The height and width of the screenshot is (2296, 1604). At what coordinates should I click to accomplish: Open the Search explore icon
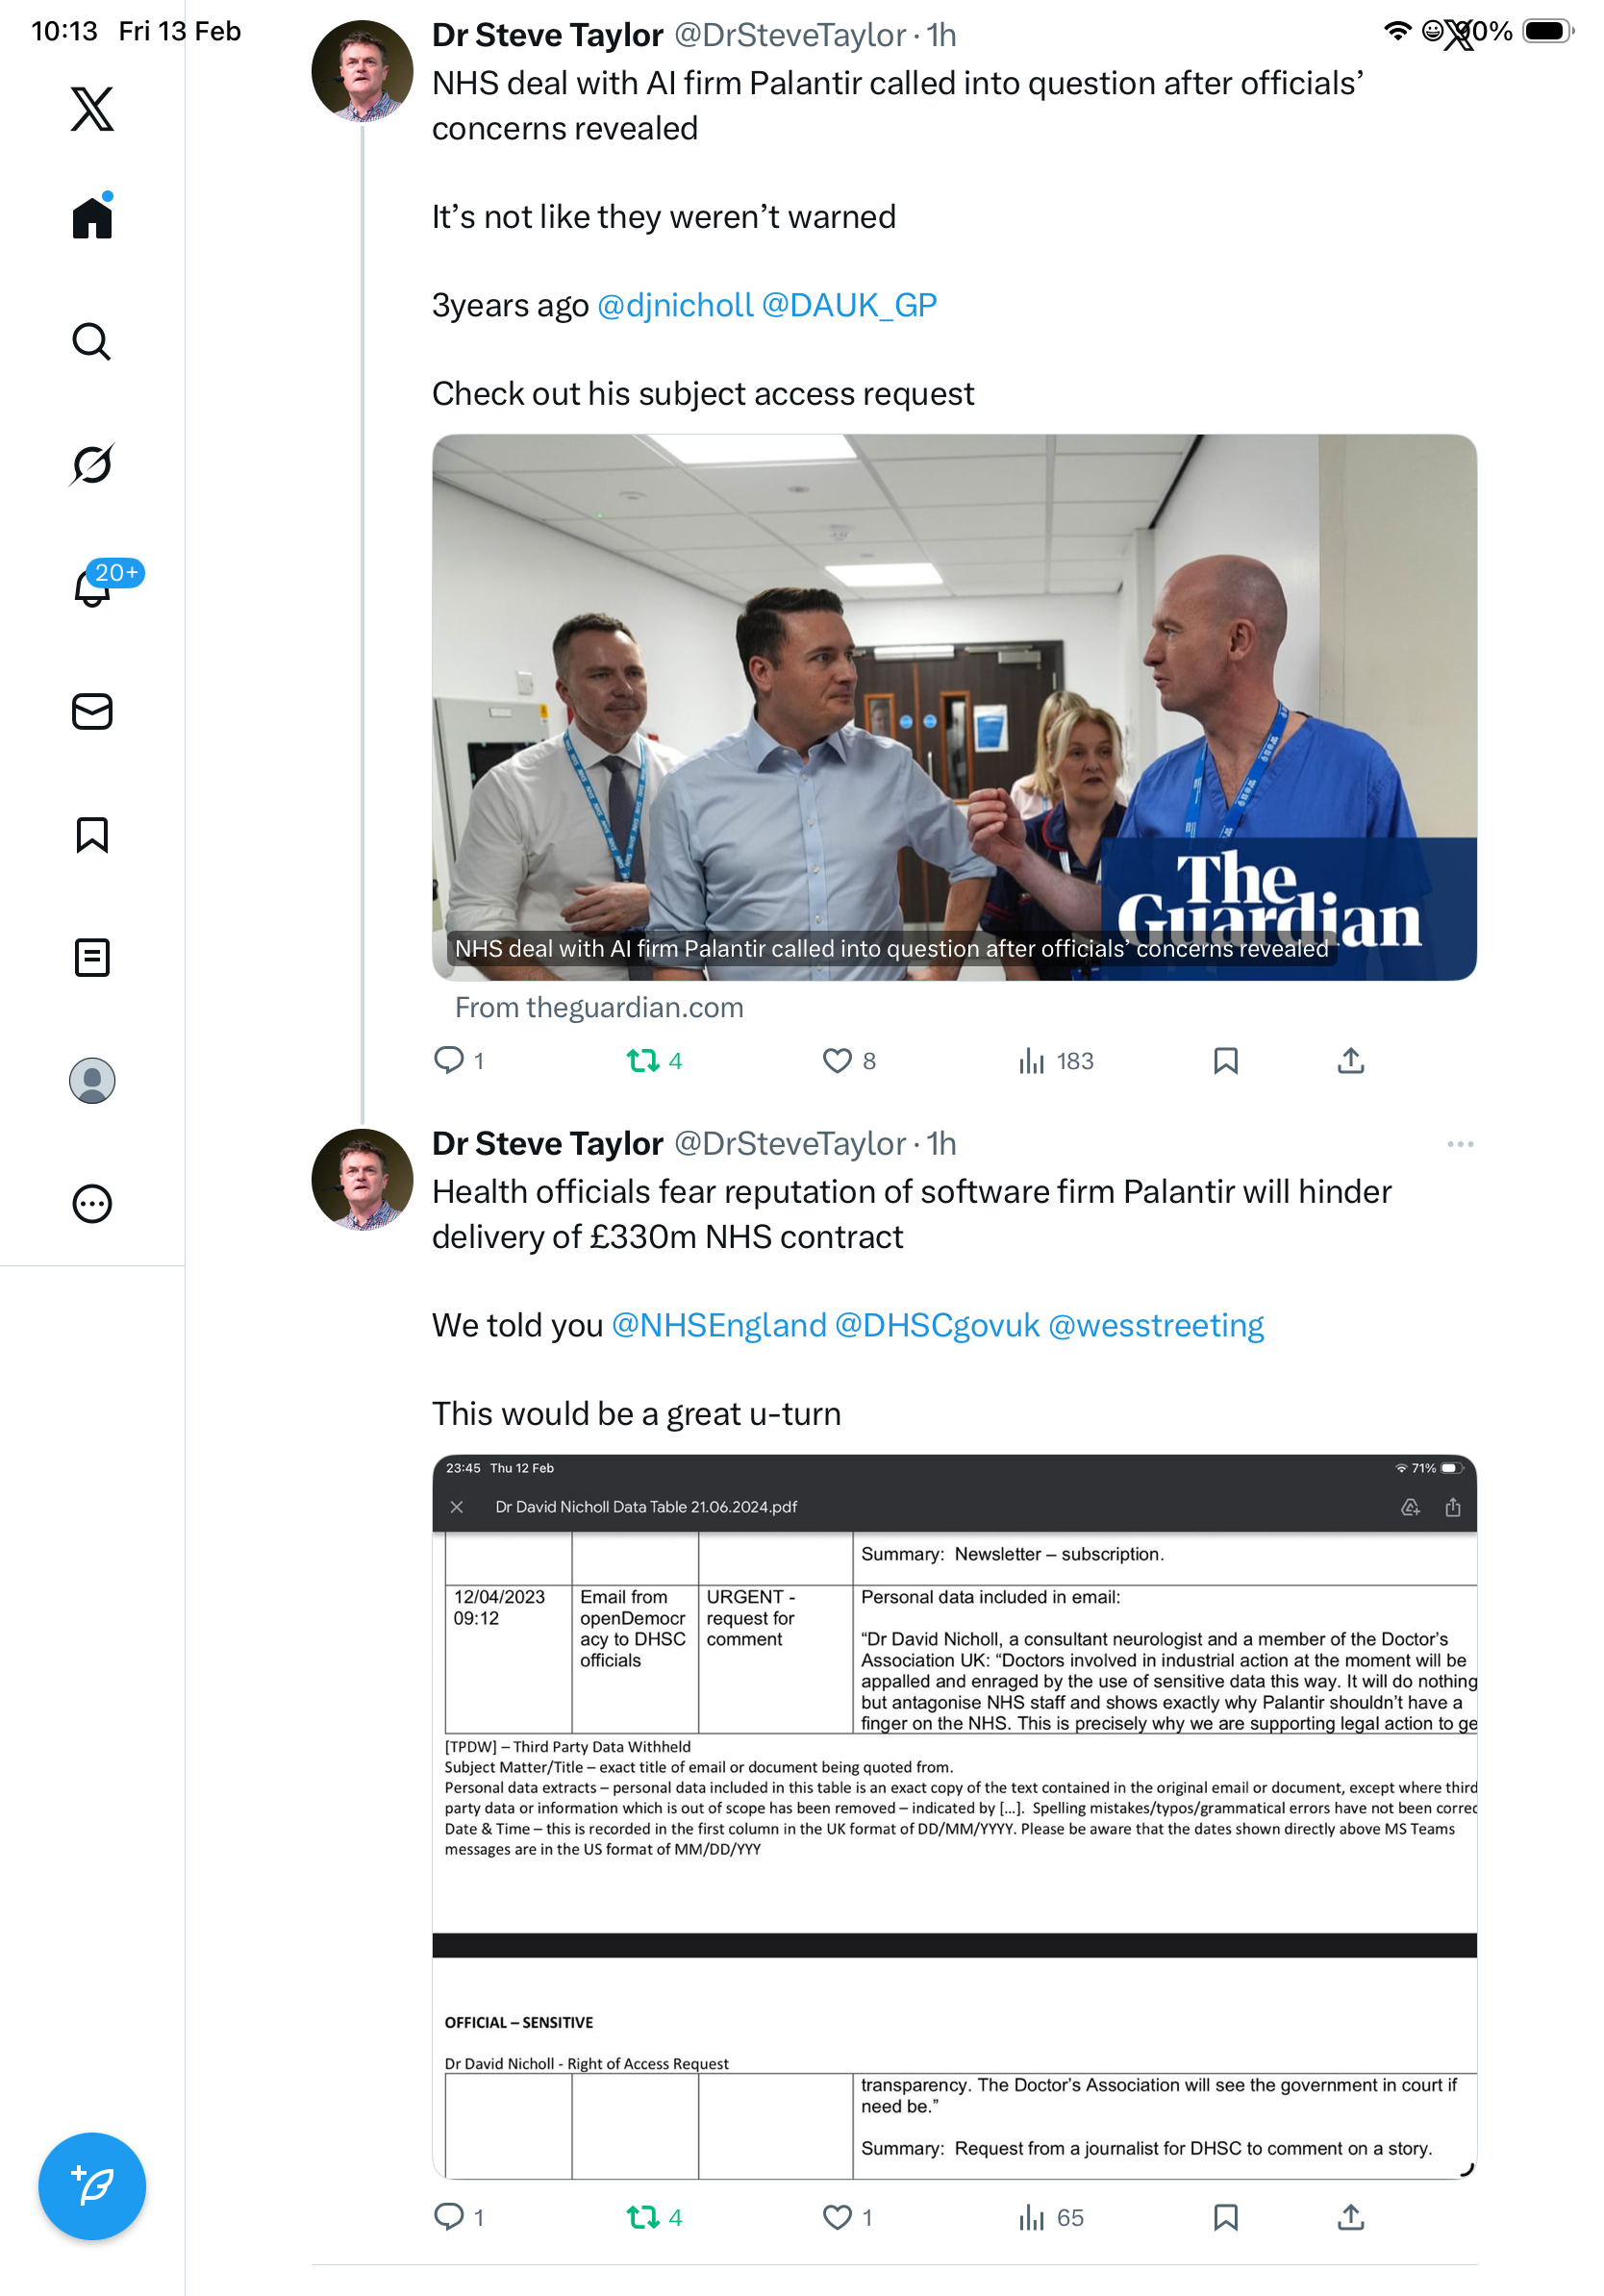click(92, 341)
